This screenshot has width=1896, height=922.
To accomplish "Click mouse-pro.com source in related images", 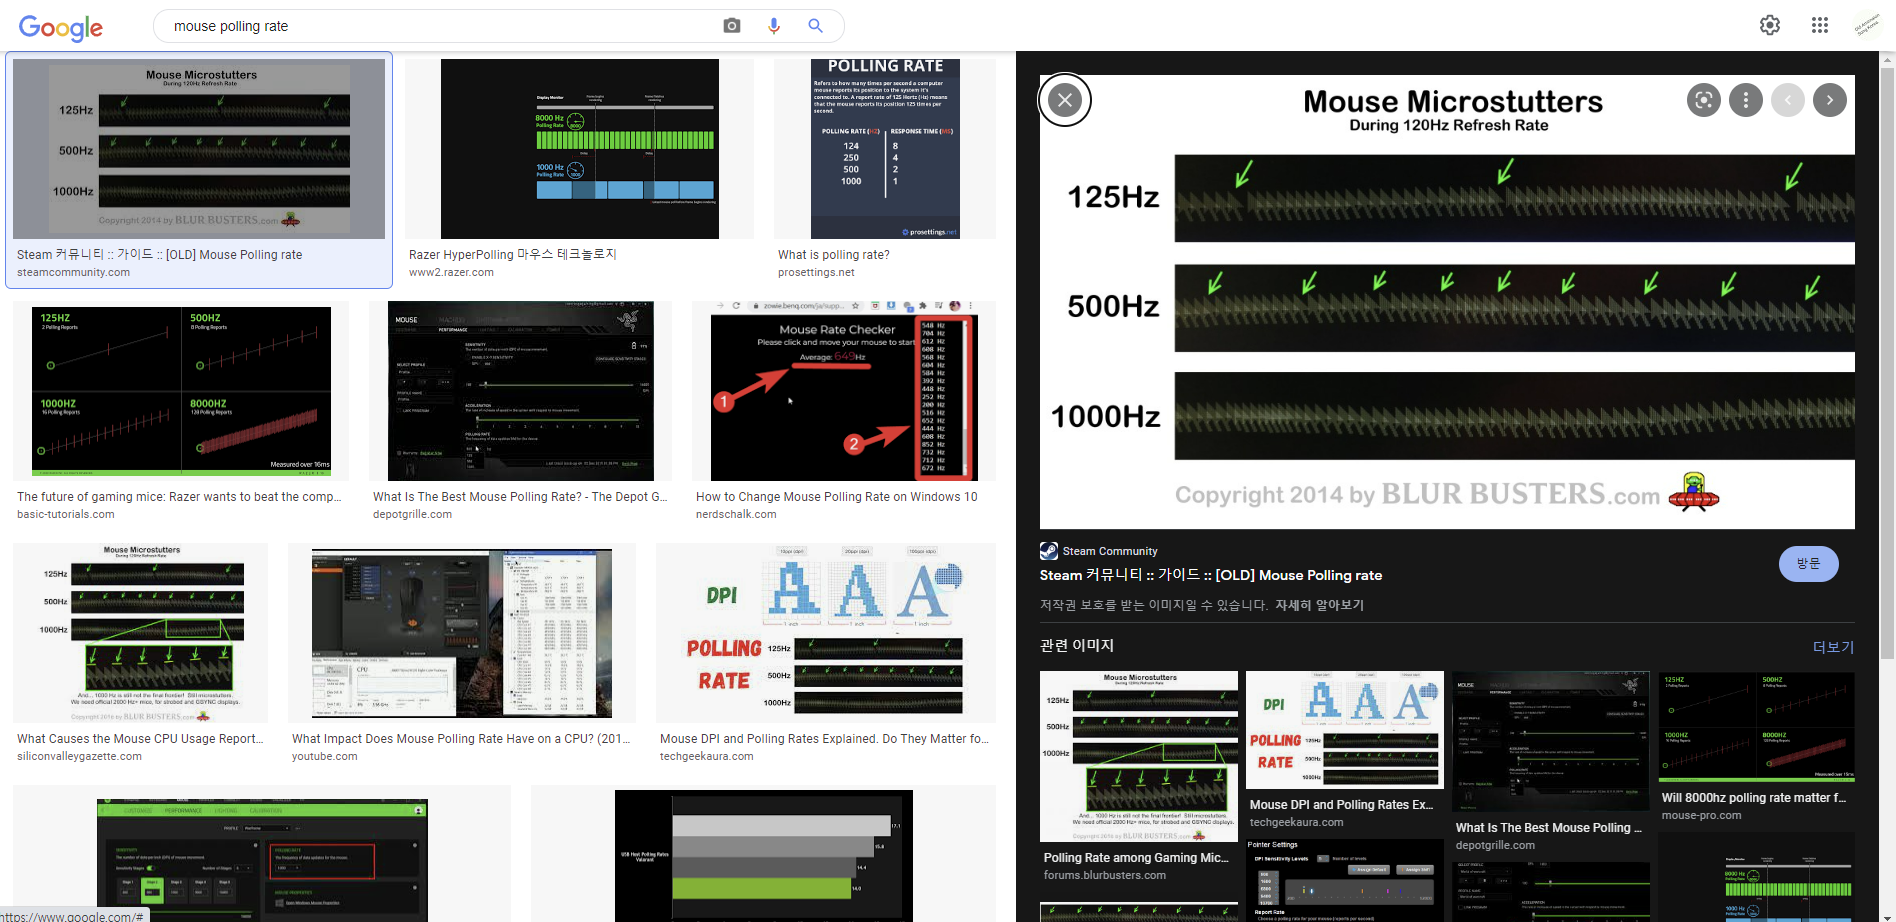I will pos(1702,815).
